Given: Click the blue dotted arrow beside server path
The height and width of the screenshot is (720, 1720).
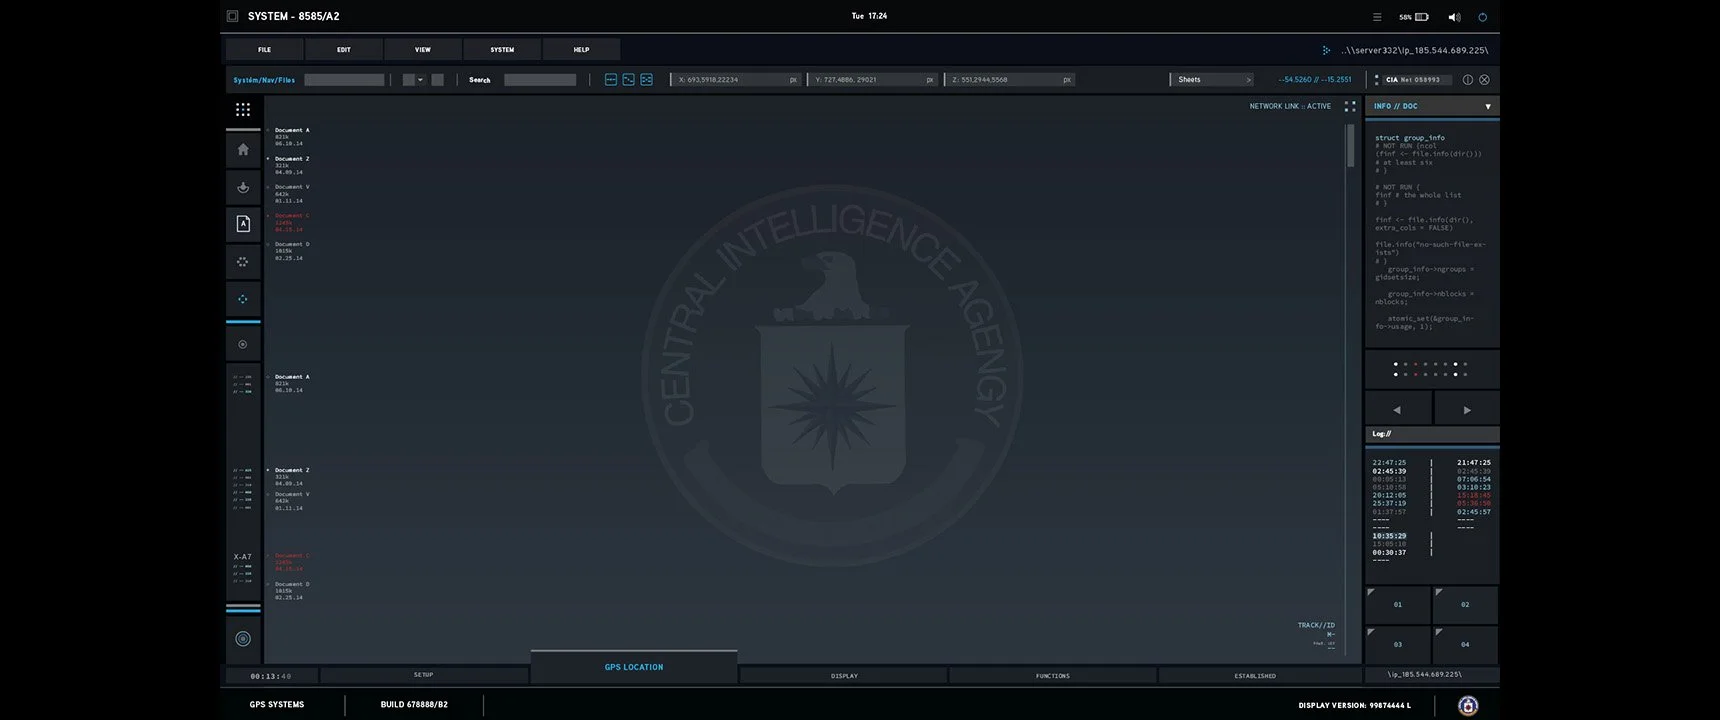Looking at the screenshot, I should pos(1326,50).
